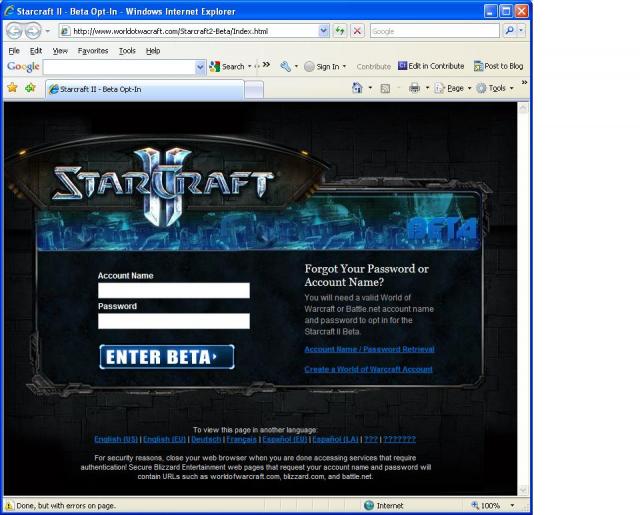The image size is (640, 515).
Task: Open the Home button dropdown arrow
Action: [x=370, y=88]
